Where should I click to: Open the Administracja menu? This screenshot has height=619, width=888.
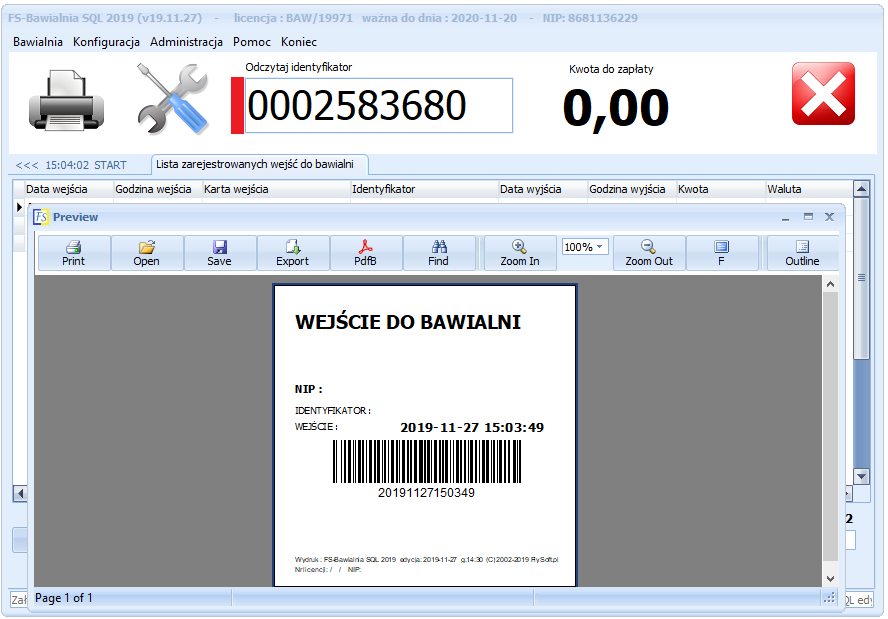[186, 42]
